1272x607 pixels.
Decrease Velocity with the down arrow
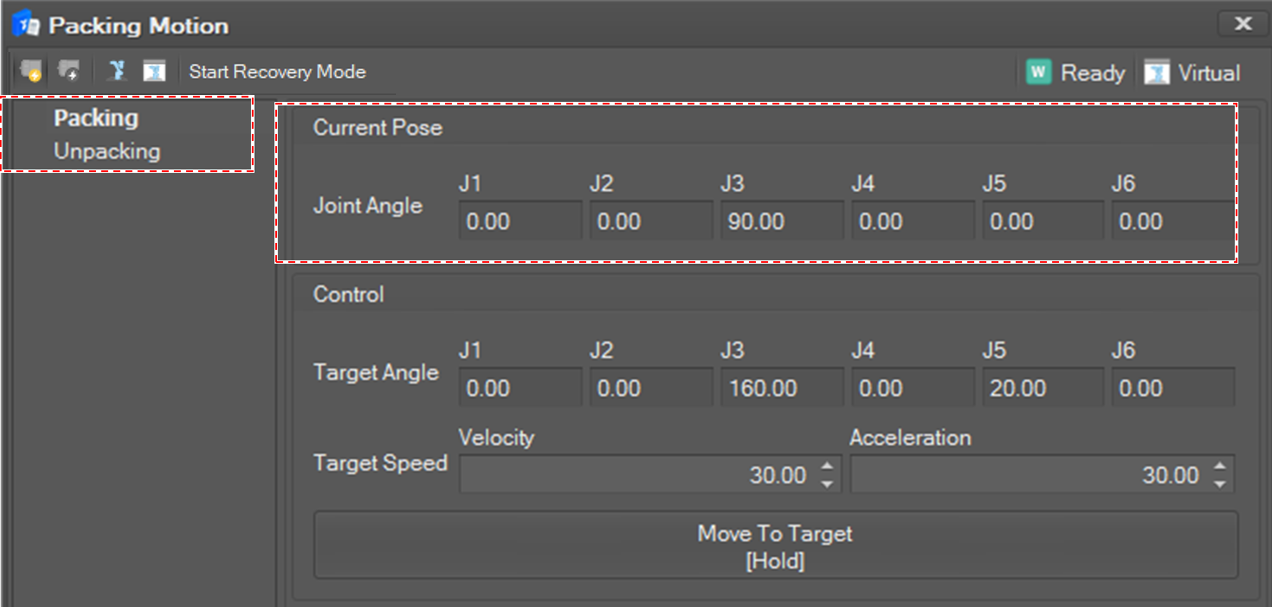click(827, 484)
